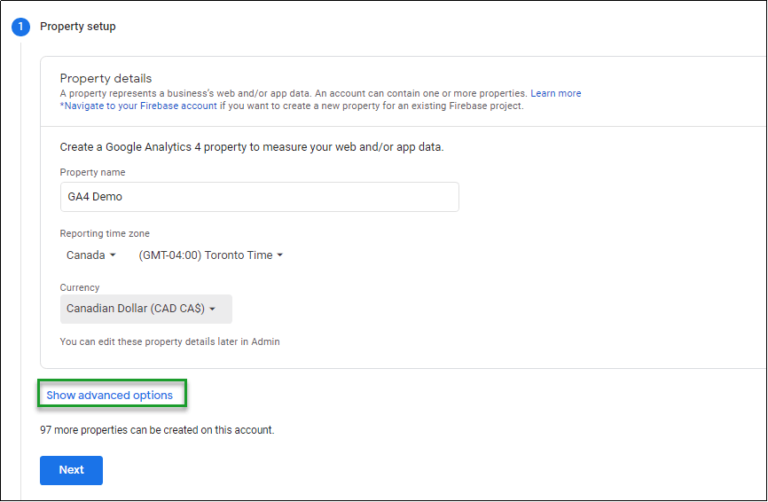The width and height of the screenshot is (768, 502).
Task: Click the Property name field containing GA4 Demo
Action: pyautogui.click(x=260, y=197)
